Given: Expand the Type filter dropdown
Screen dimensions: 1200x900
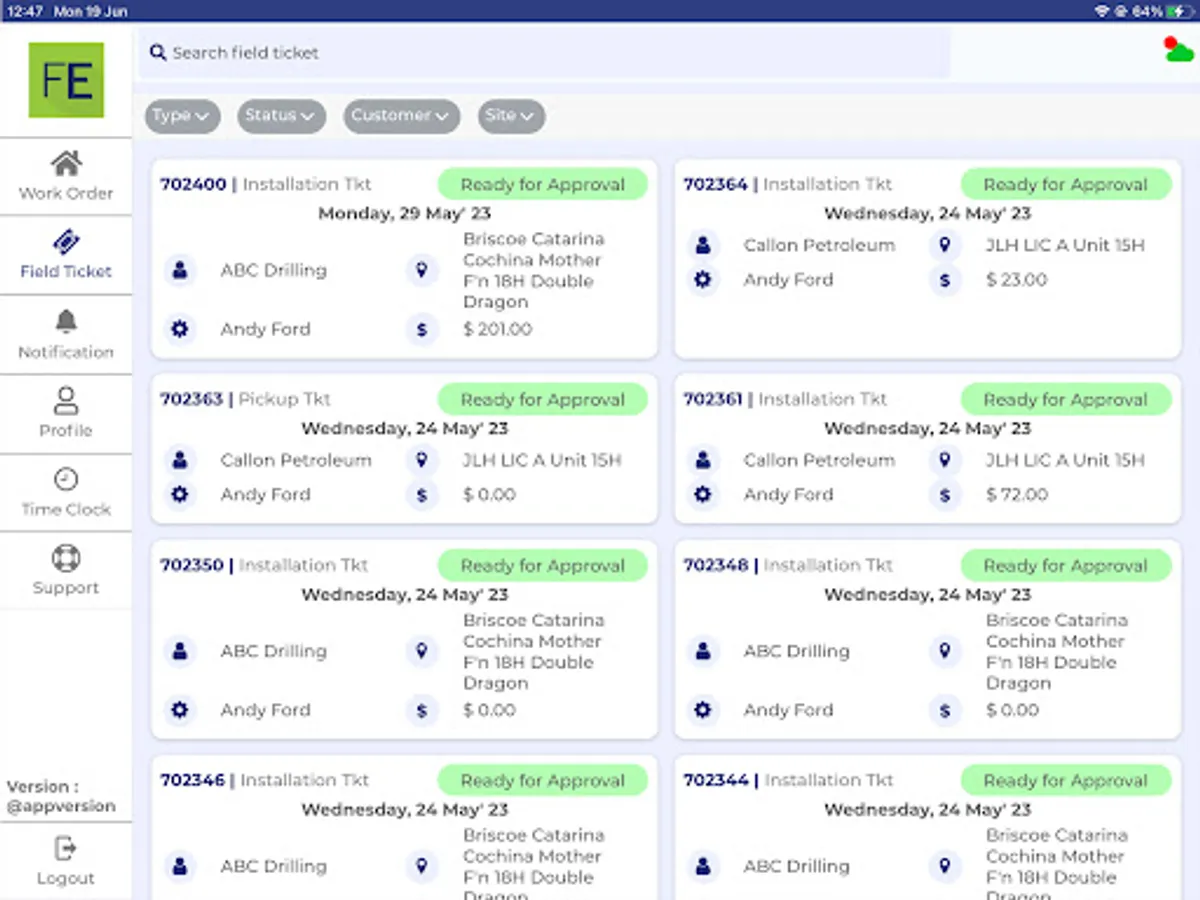Looking at the screenshot, I should pos(182,116).
